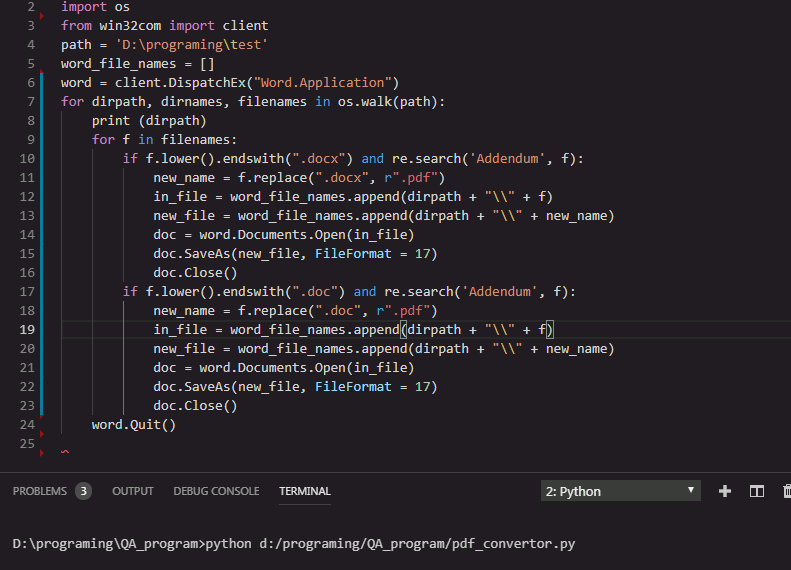Click 'os.walk(path)' in the for loop
This screenshot has height=570, width=791.
coord(387,102)
